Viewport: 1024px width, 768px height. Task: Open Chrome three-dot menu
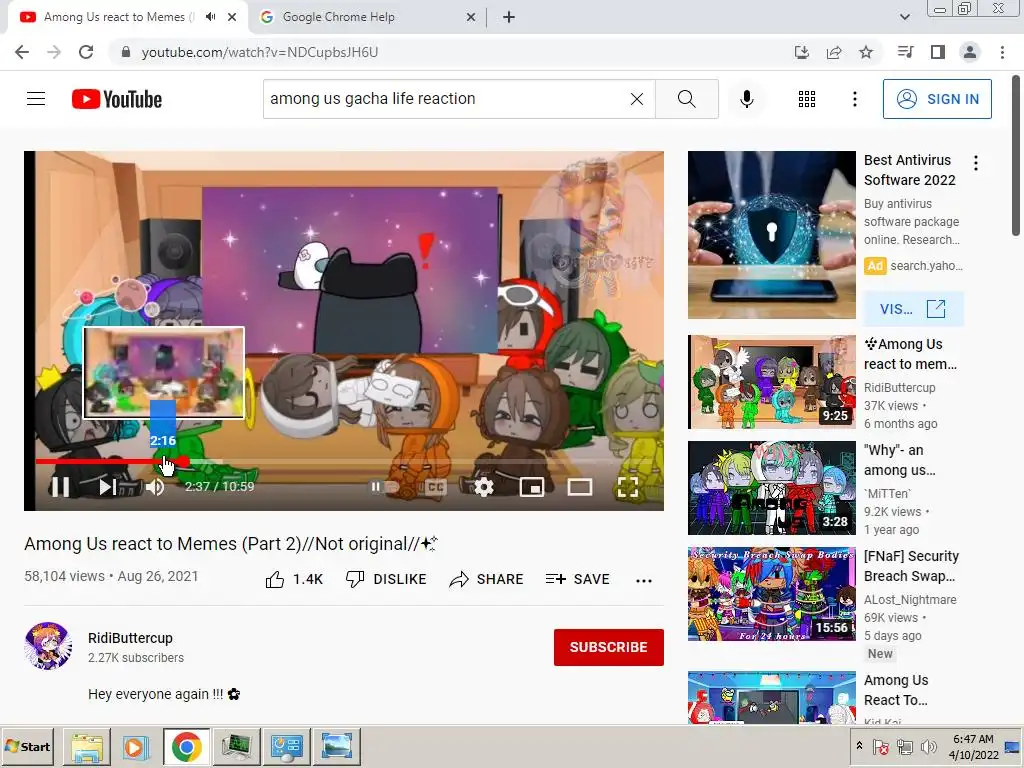tap(1002, 52)
